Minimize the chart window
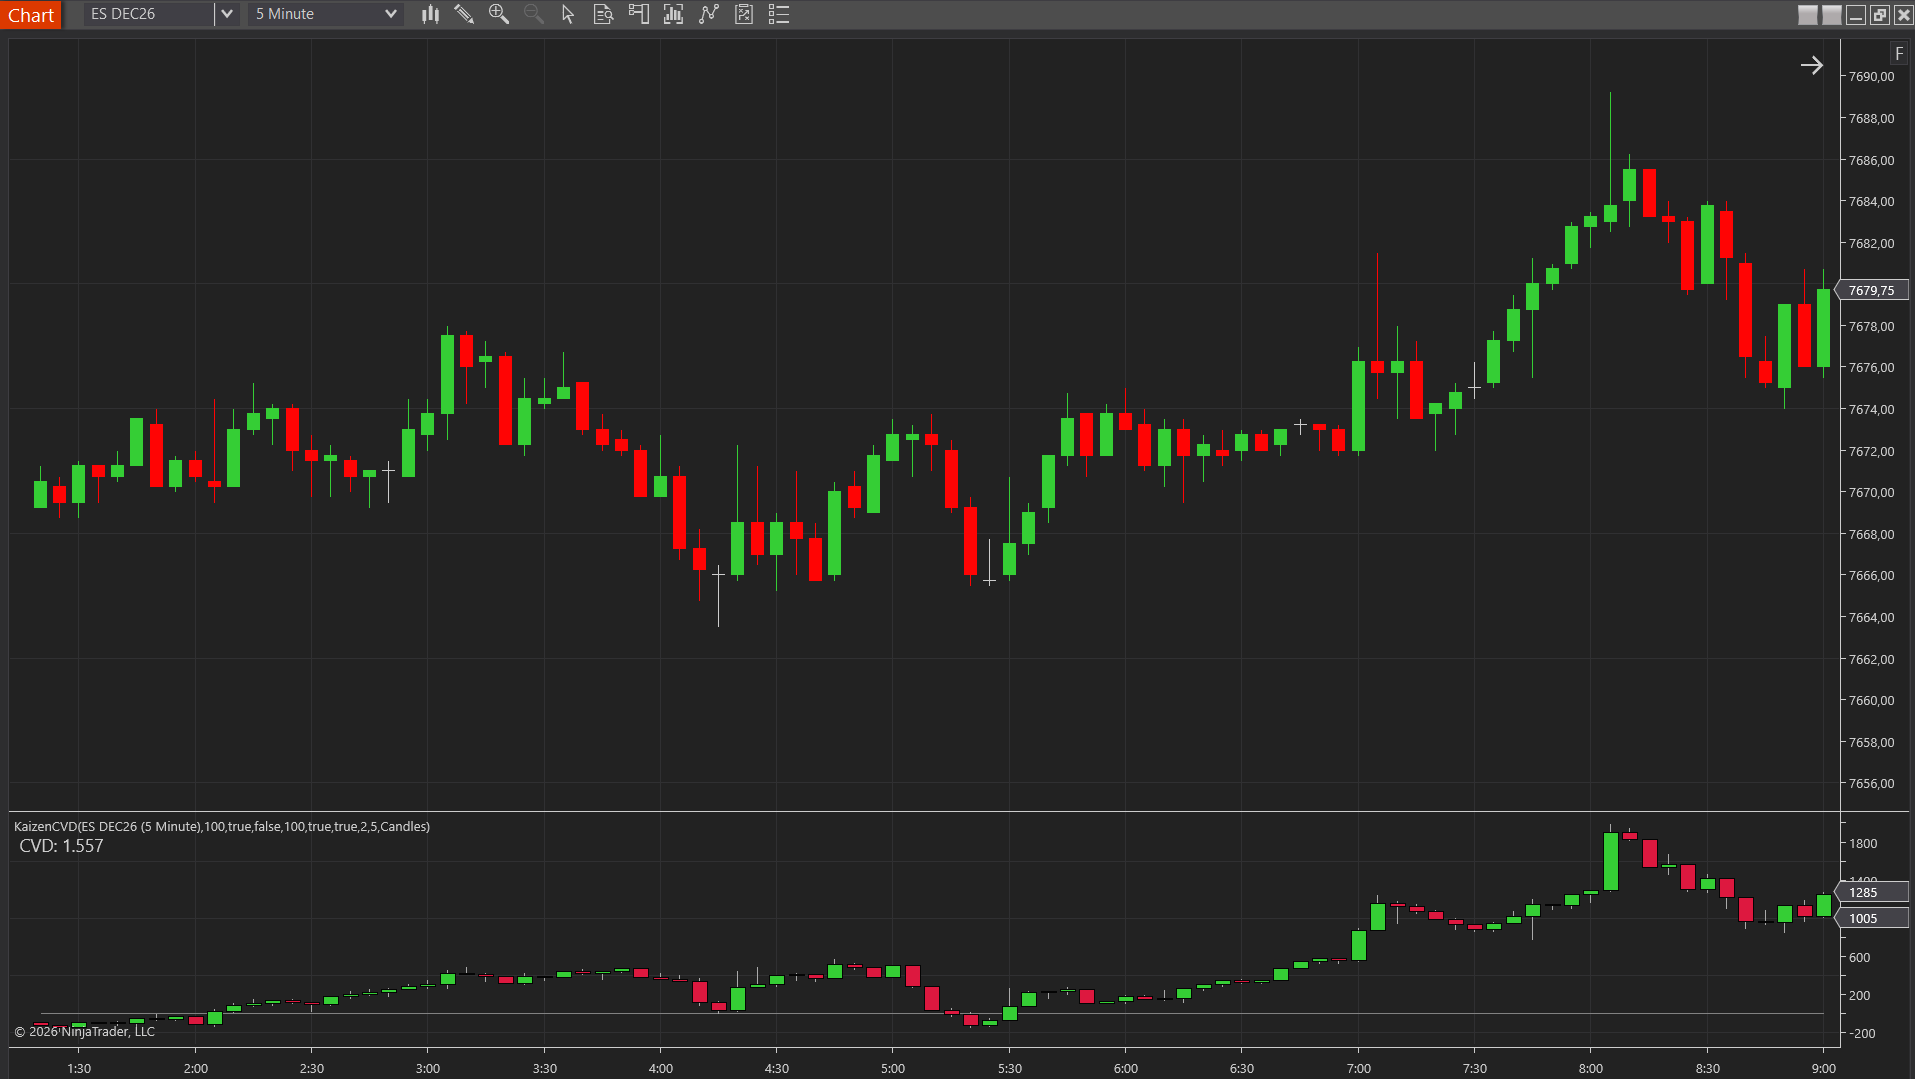This screenshot has width=1915, height=1079. pyautogui.click(x=1856, y=15)
